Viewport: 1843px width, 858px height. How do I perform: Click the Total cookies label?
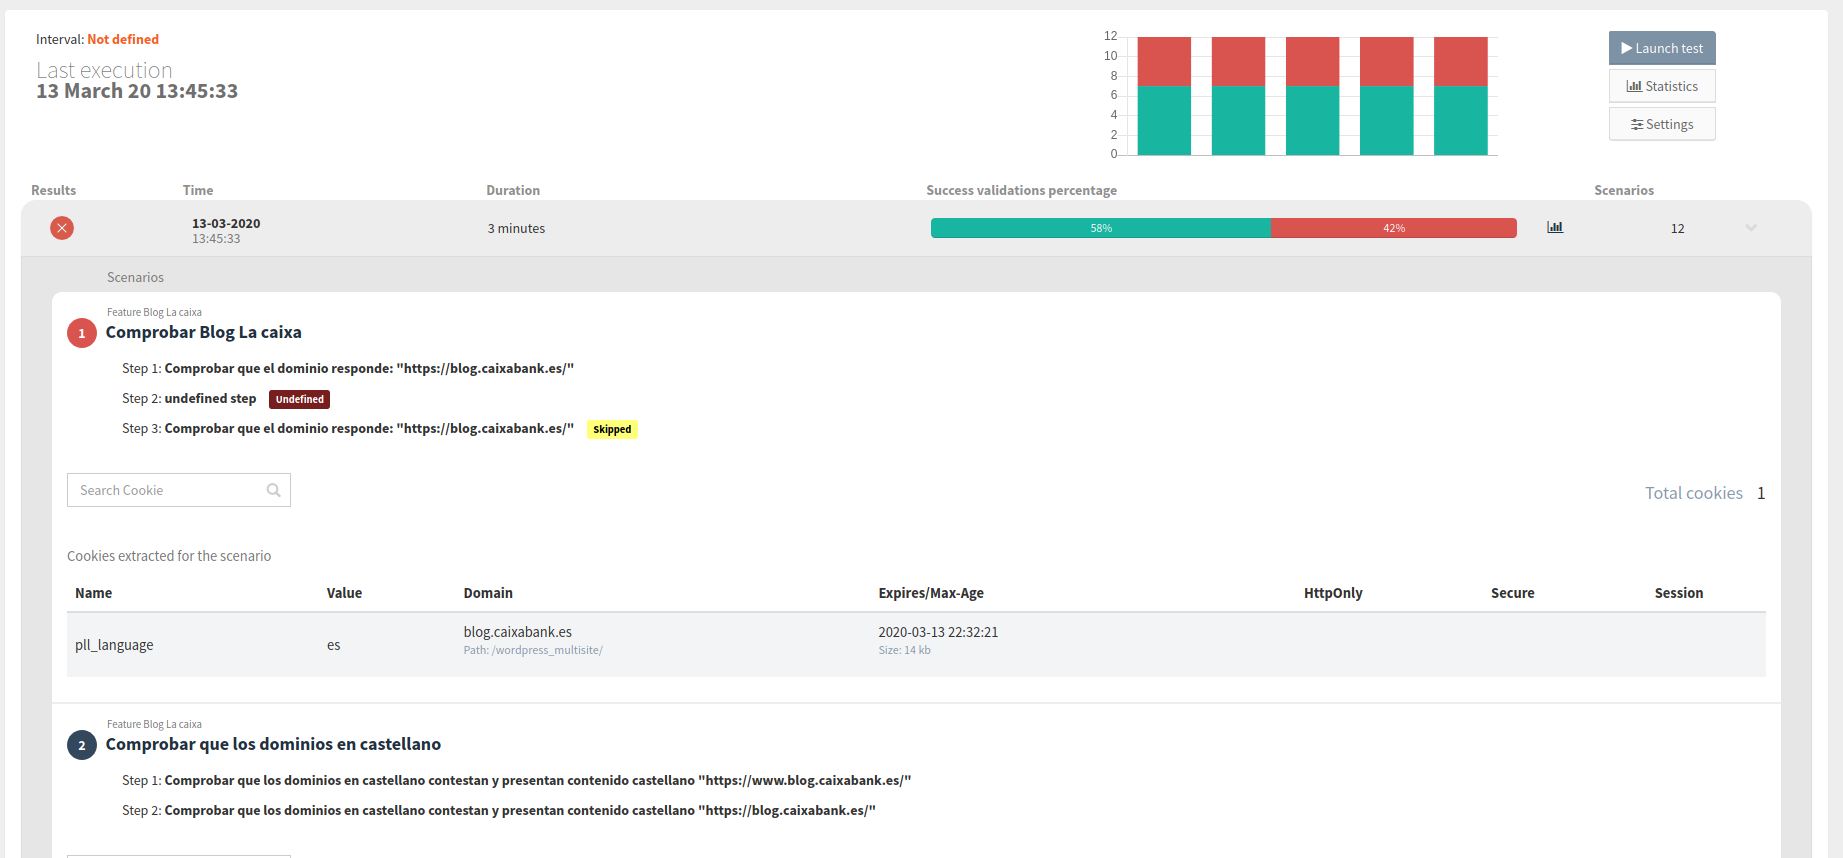tap(1694, 493)
